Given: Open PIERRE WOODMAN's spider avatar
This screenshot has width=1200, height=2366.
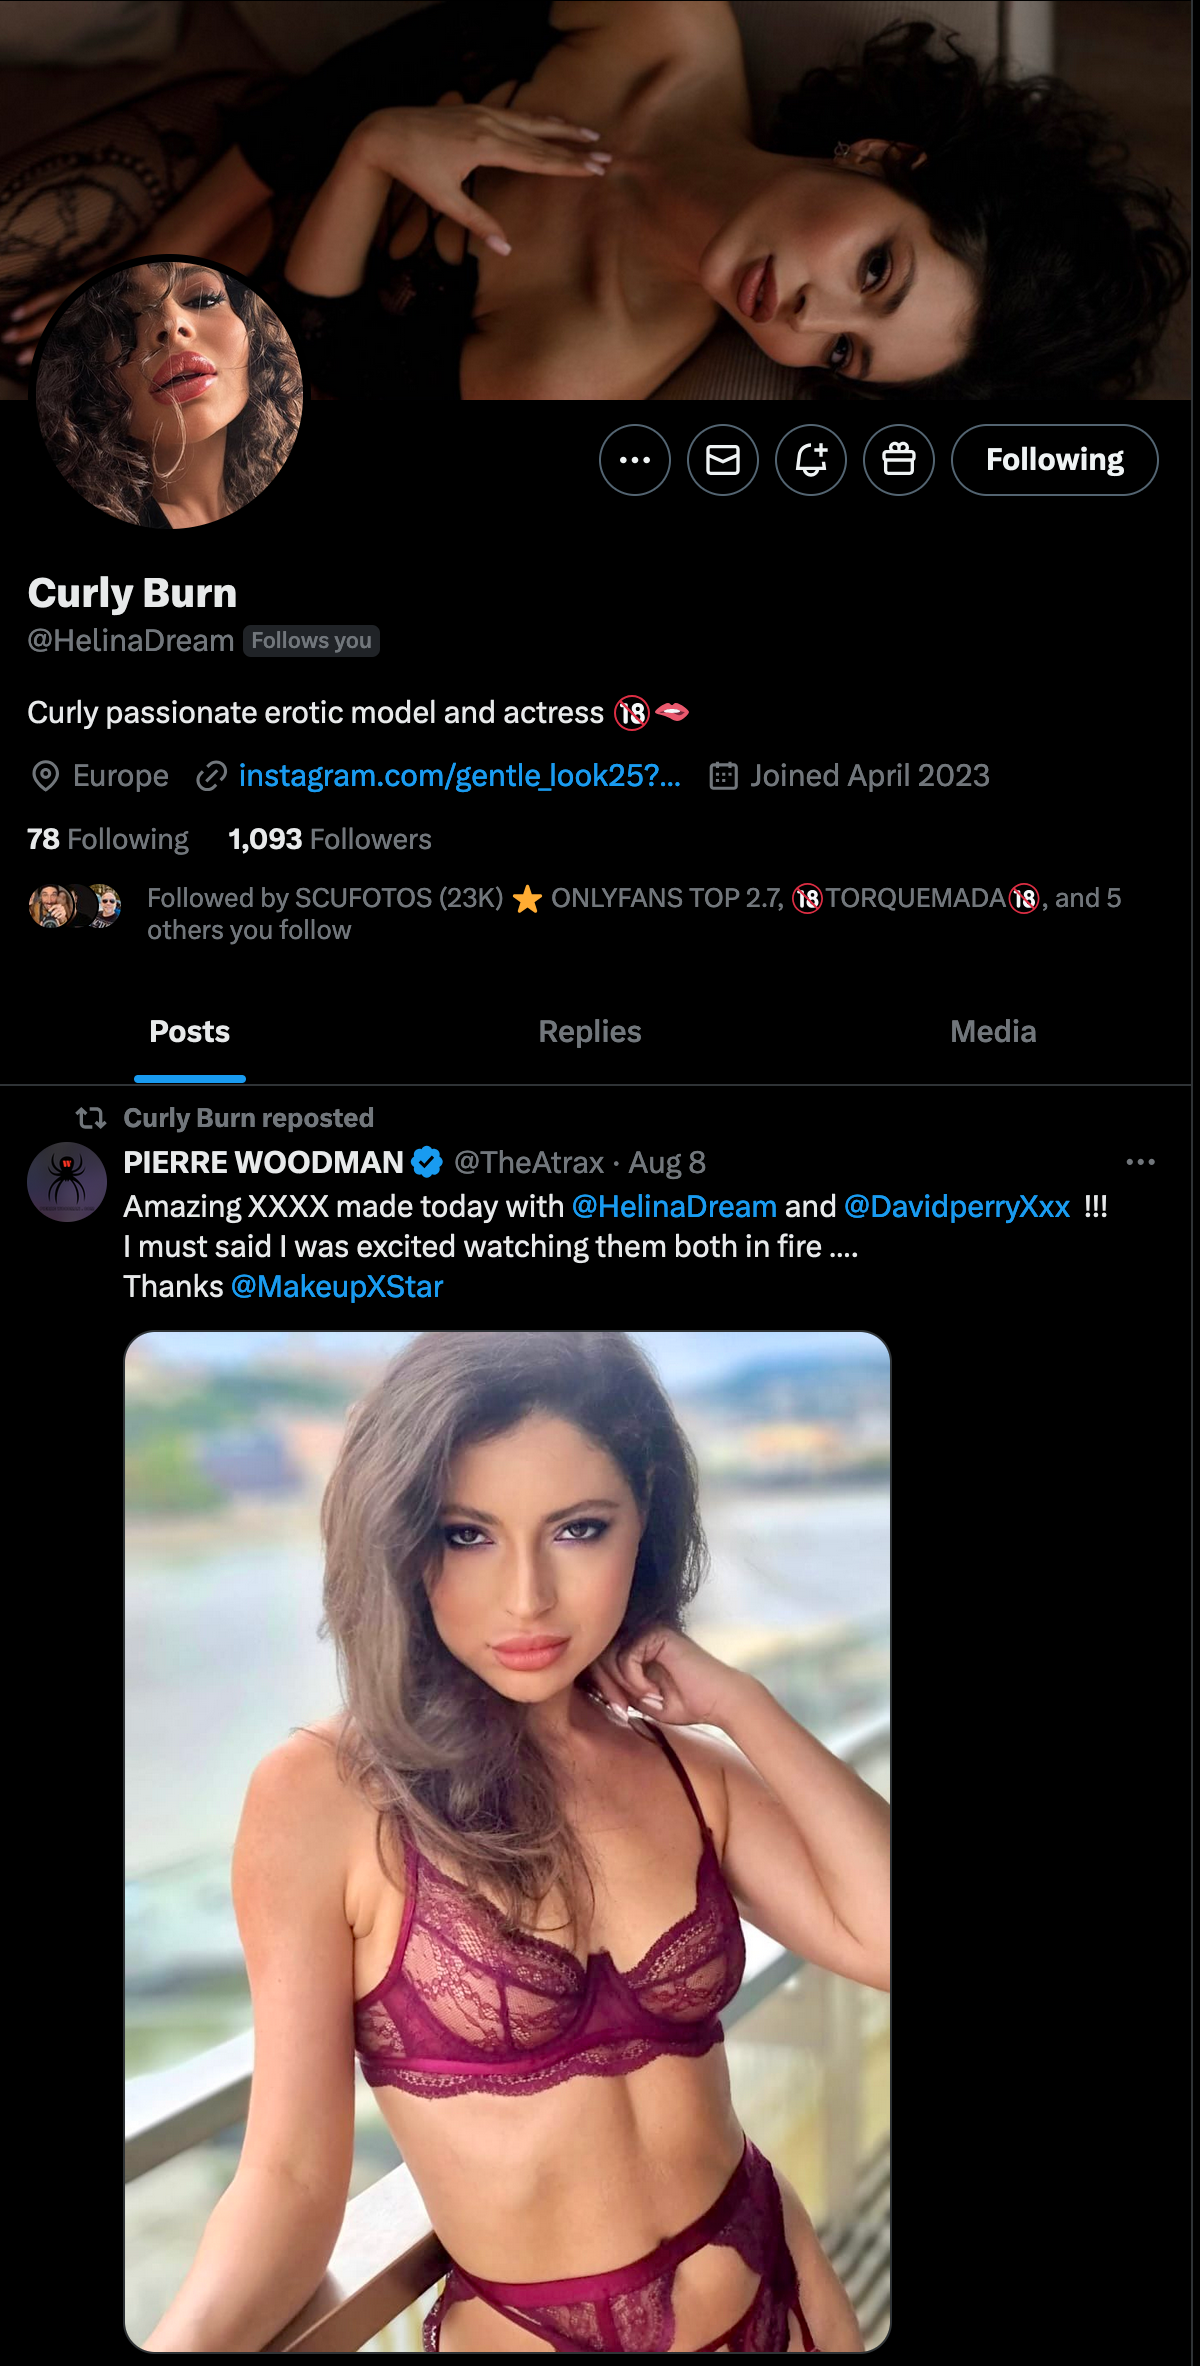Looking at the screenshot, I should click(x=67, y=1182).
